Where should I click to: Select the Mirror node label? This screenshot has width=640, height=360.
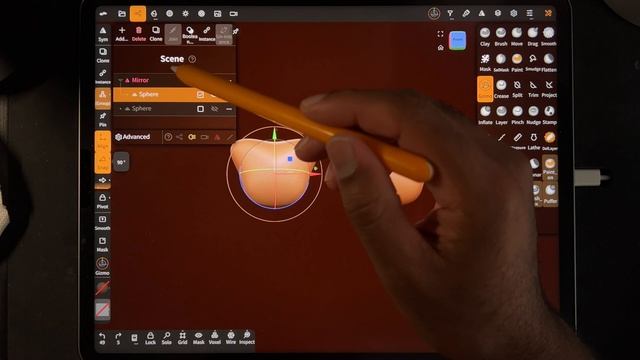click(140, 80)
